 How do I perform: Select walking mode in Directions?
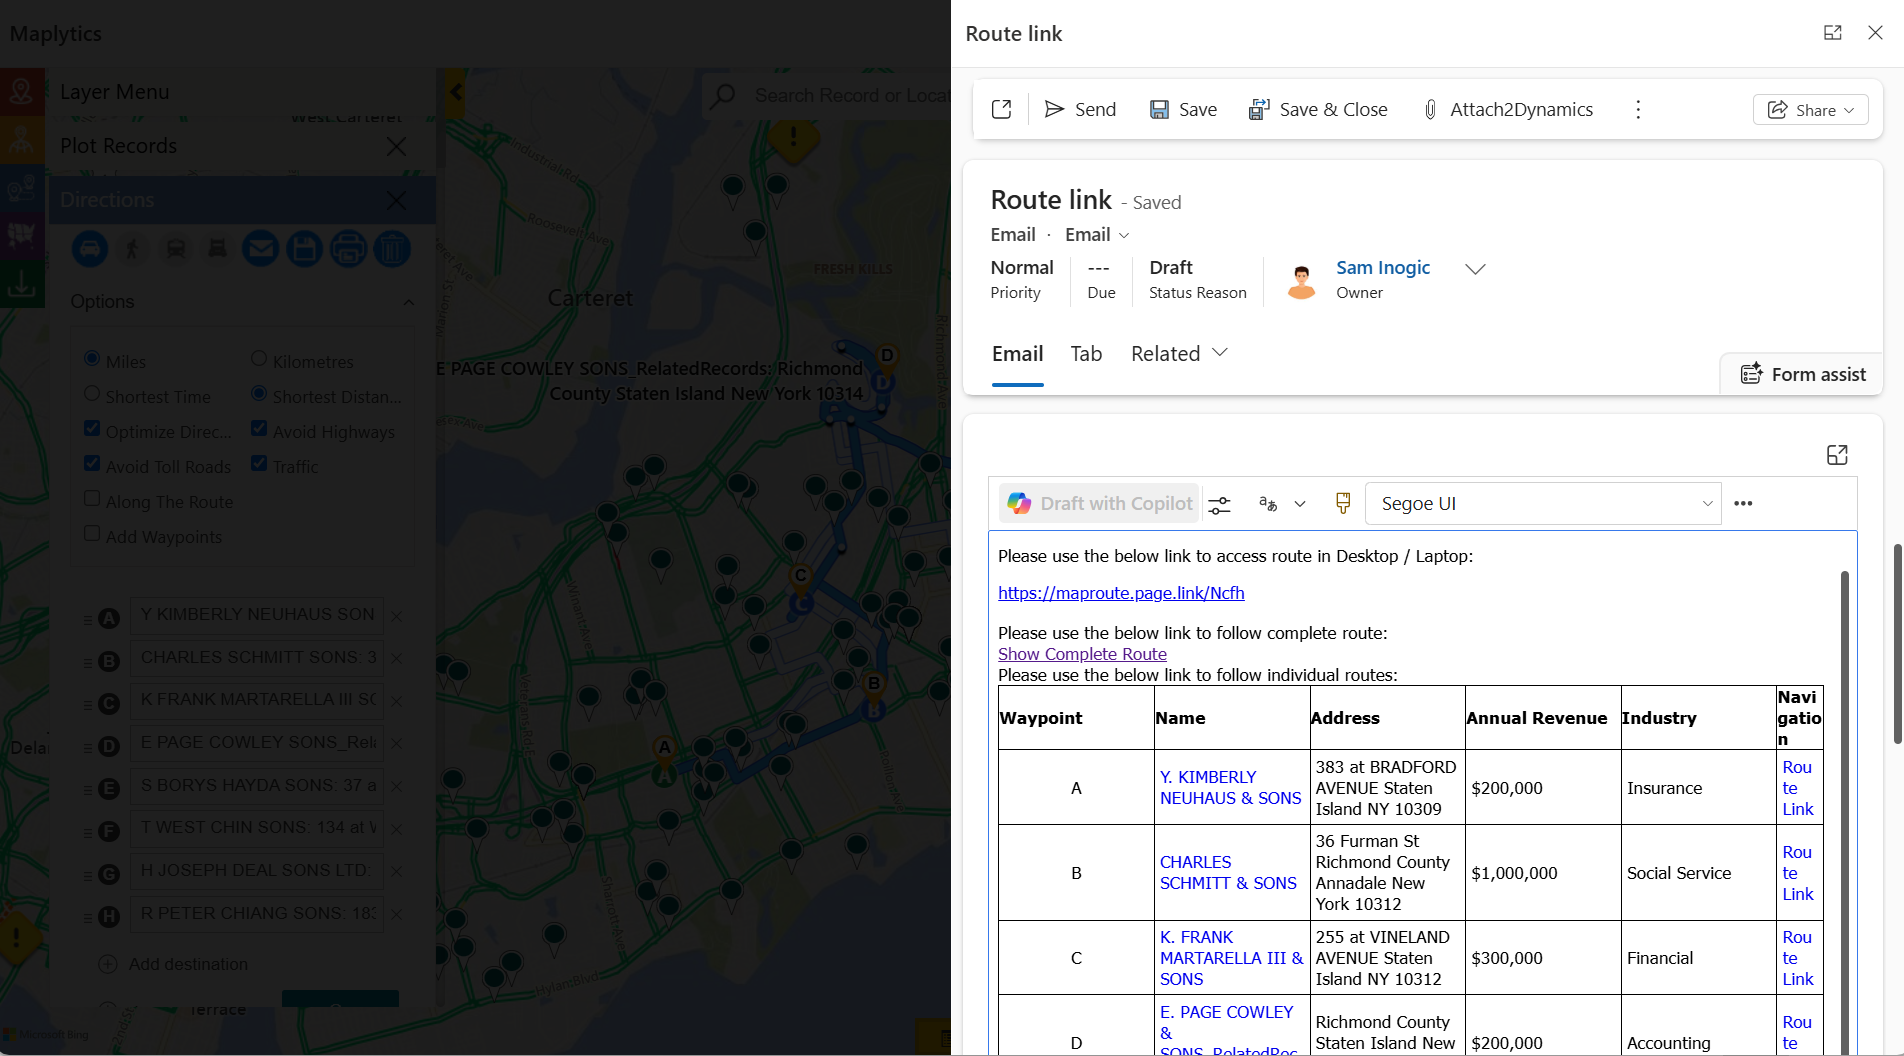tap(132, 249)
